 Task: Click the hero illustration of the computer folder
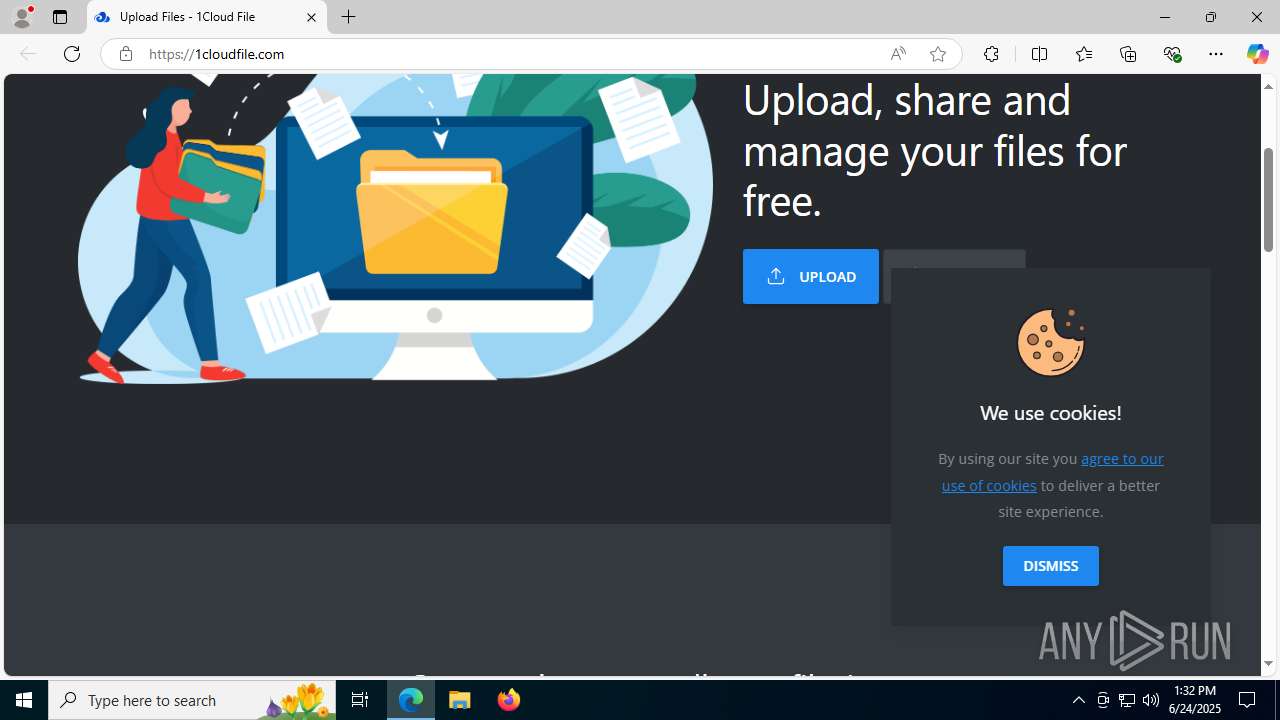tap(395, 228)
